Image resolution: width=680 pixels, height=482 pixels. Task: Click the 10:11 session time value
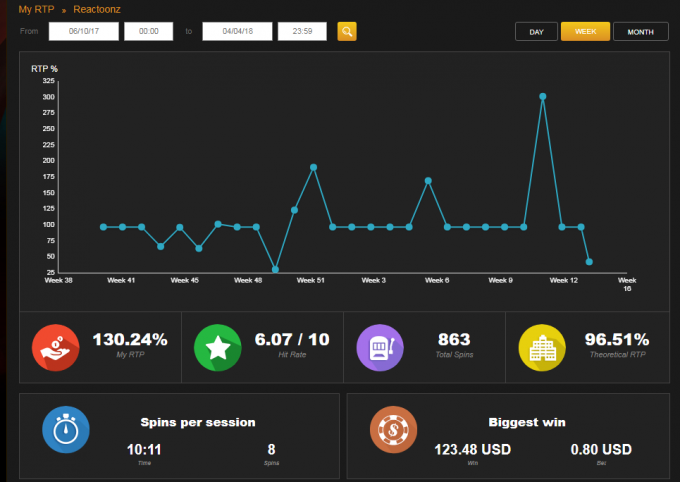[144, 449]
